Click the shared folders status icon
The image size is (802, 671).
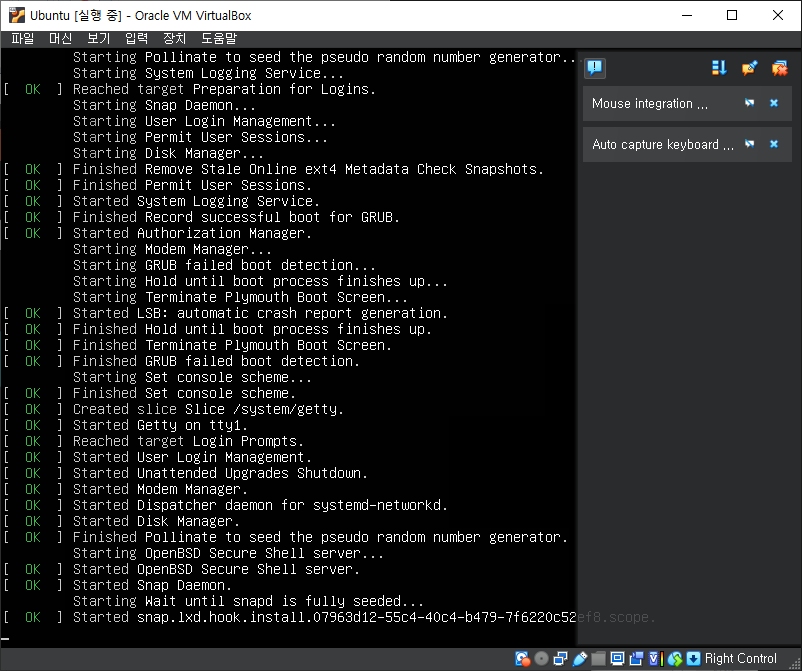tap(598, 659)
